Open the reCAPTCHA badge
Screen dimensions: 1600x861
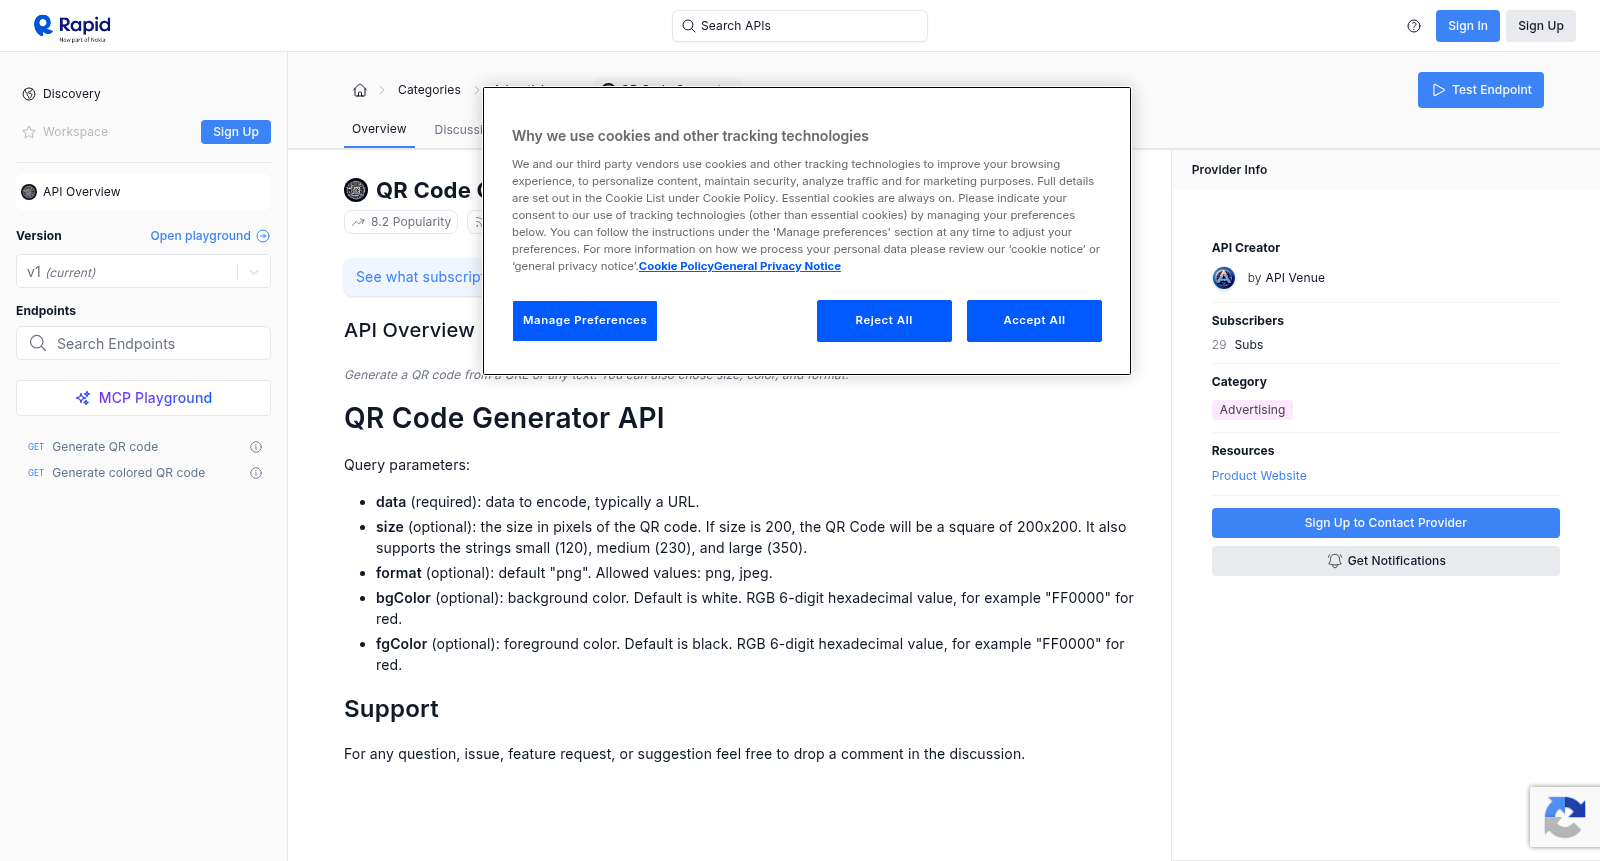[1565, 817]
